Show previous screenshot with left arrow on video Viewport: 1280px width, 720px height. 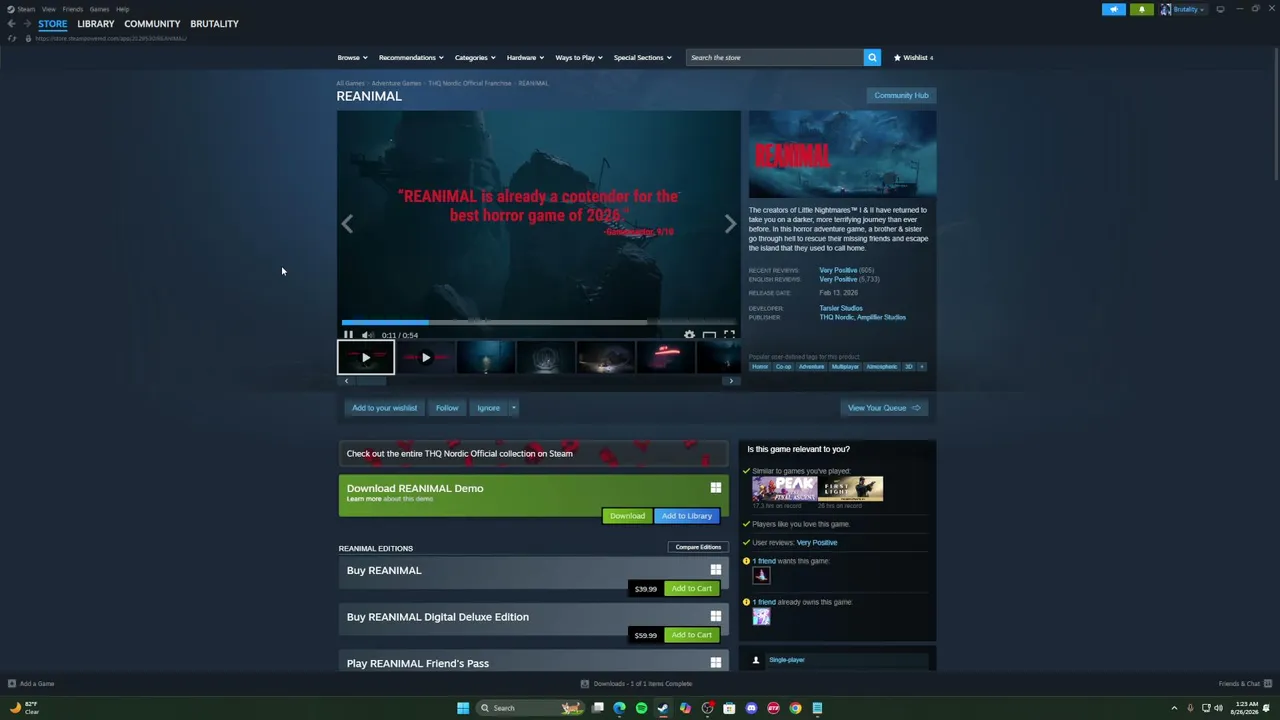point(347,224)
